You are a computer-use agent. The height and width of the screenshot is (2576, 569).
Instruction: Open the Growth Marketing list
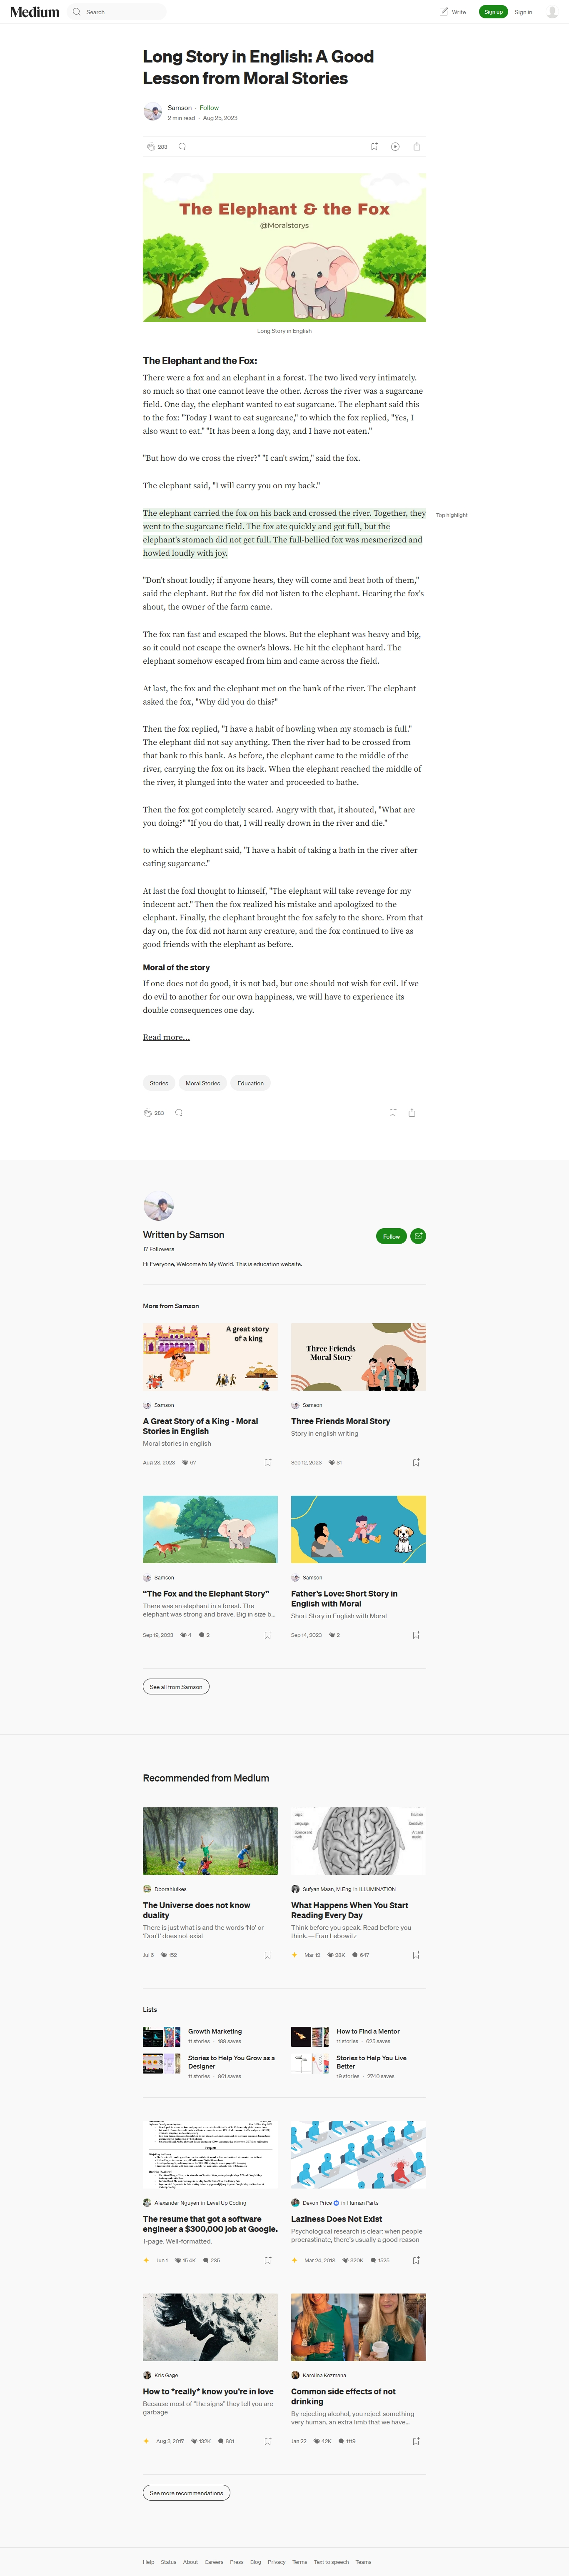[215, 2031]
